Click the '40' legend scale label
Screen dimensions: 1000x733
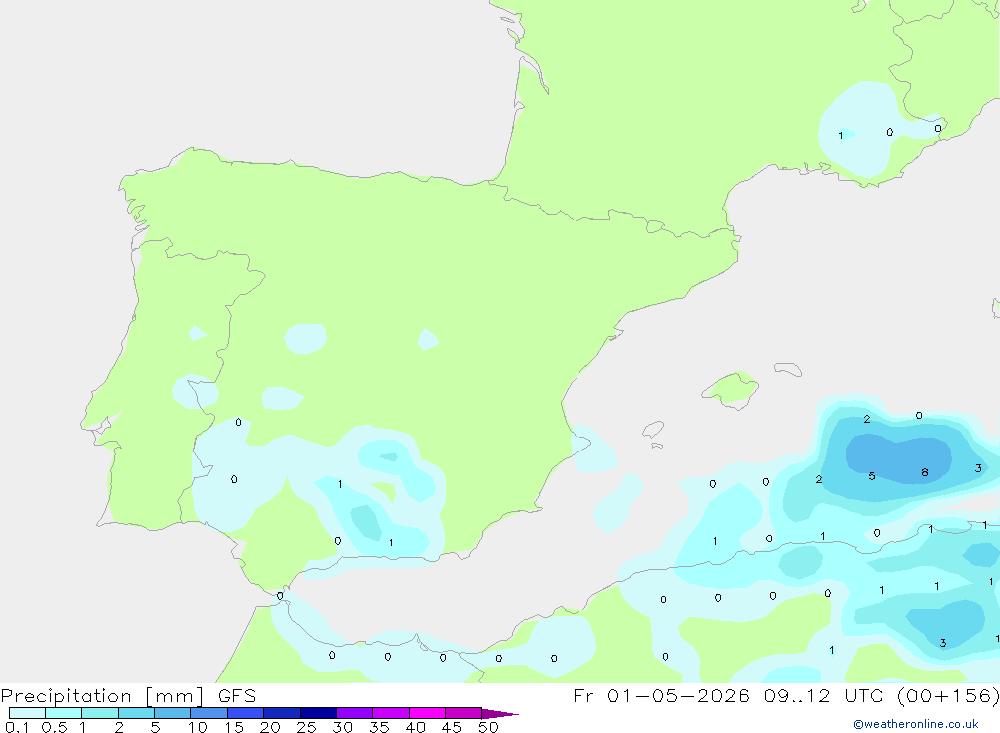tap(415, 727)
